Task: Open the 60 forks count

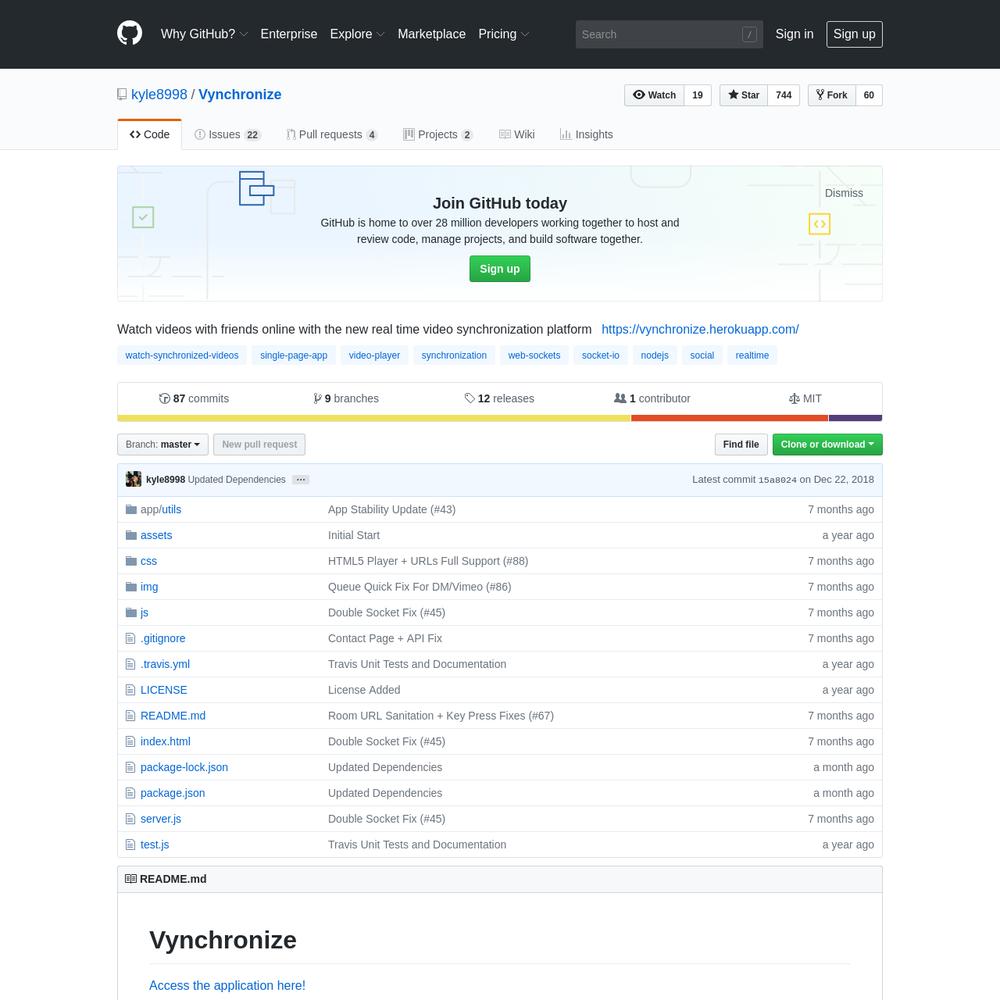Action: coord(869,95)
